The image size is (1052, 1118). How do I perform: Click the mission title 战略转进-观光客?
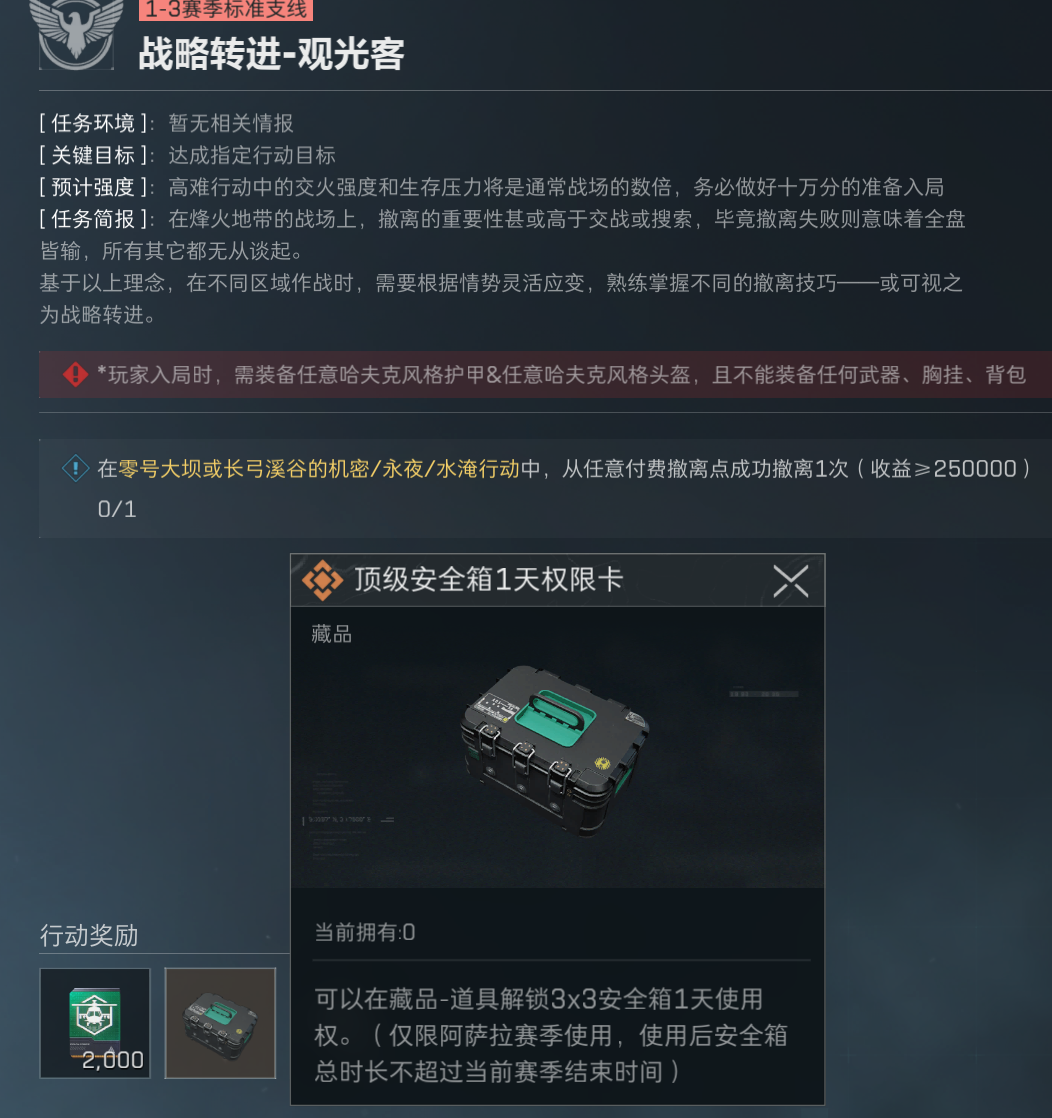272,54
